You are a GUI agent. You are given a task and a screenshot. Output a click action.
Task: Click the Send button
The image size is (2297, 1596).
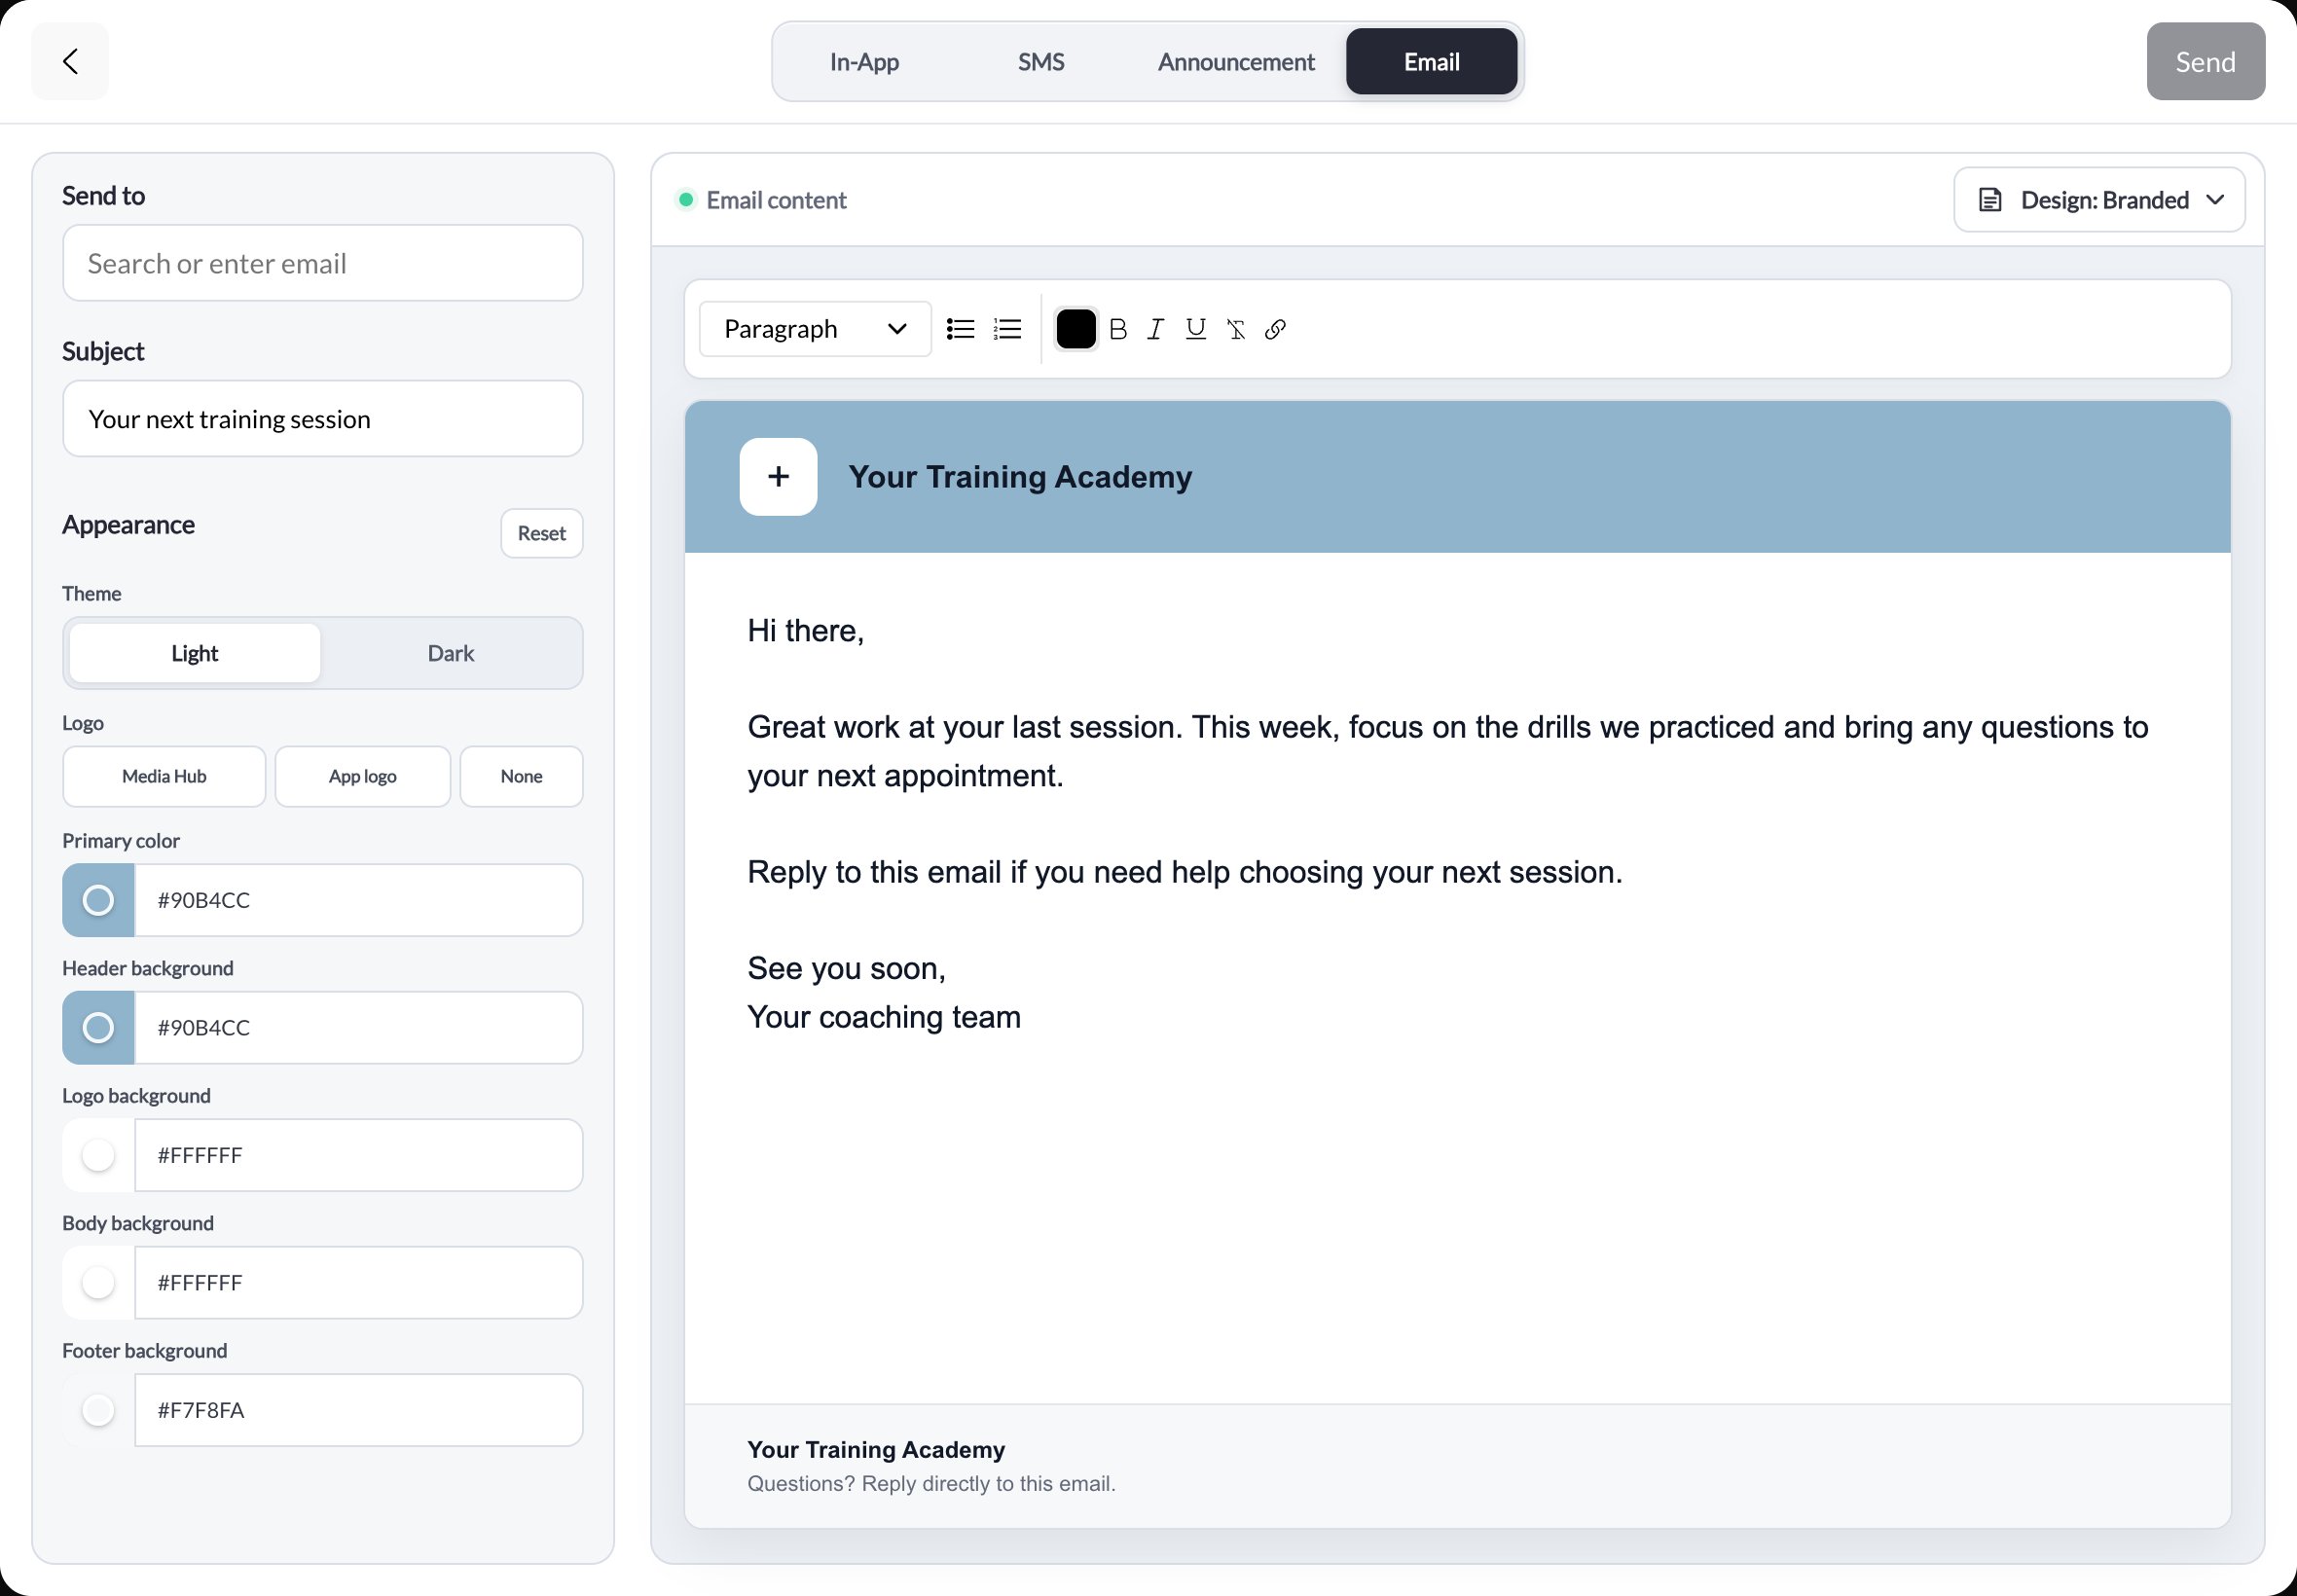2205,62
